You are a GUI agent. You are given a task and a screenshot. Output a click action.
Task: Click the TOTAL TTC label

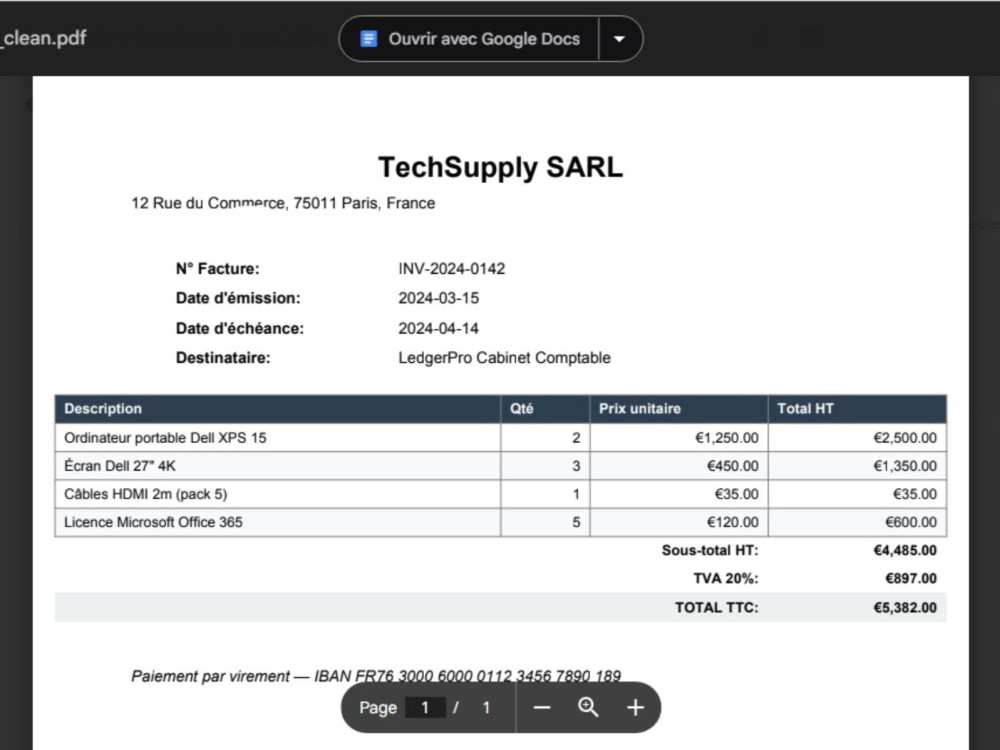click(717, 608)
